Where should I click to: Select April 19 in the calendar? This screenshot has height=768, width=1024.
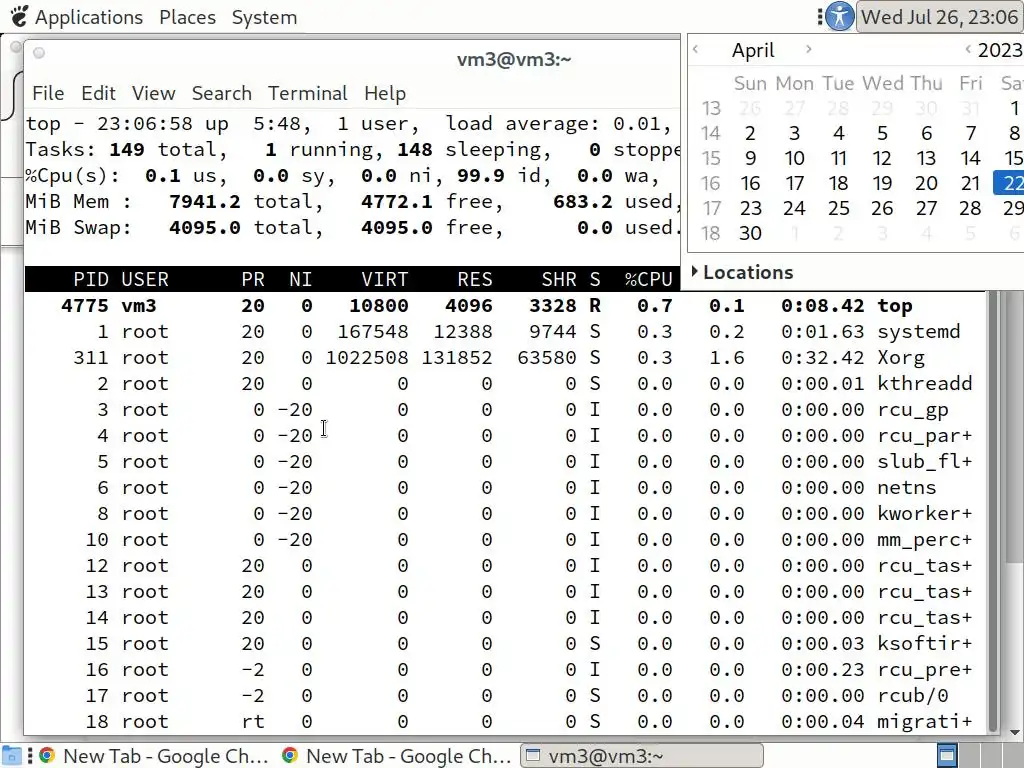coord(882,183)
